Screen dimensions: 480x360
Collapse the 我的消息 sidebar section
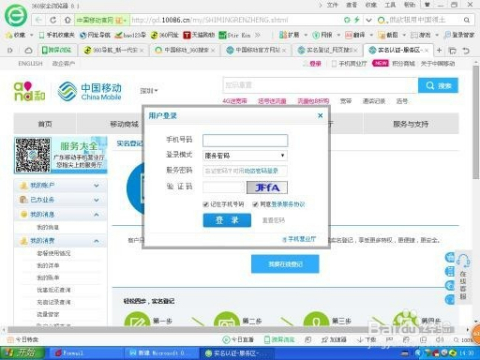pyautogui.click(x=60, y=214)
